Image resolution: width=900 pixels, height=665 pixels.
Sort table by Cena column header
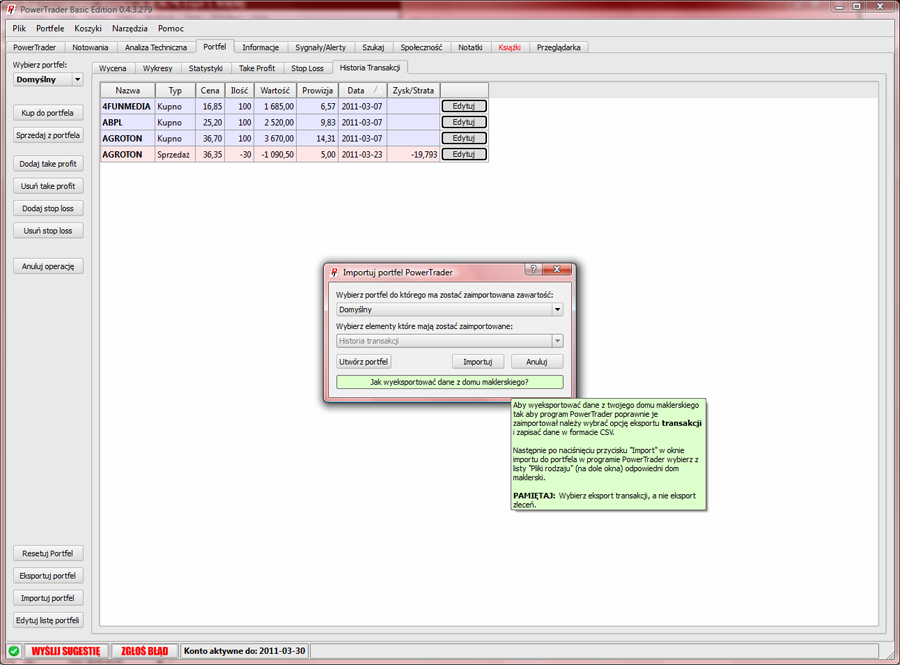click(210, 90)
